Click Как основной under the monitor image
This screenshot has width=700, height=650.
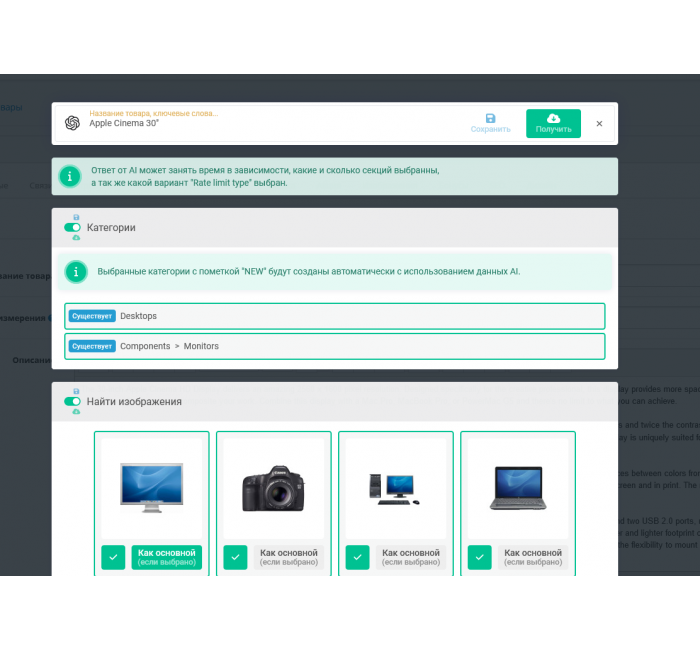167,557
